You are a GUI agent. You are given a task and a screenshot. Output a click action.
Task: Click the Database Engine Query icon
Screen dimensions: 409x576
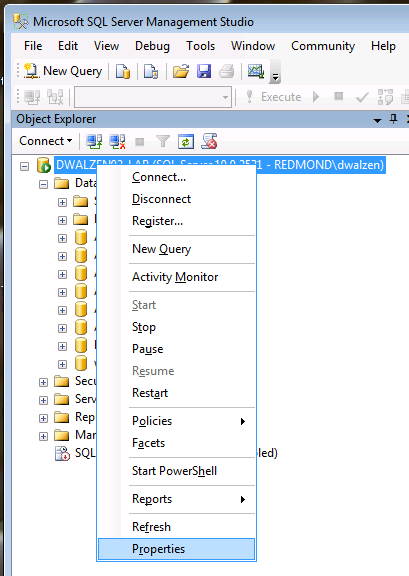point(123,71)
